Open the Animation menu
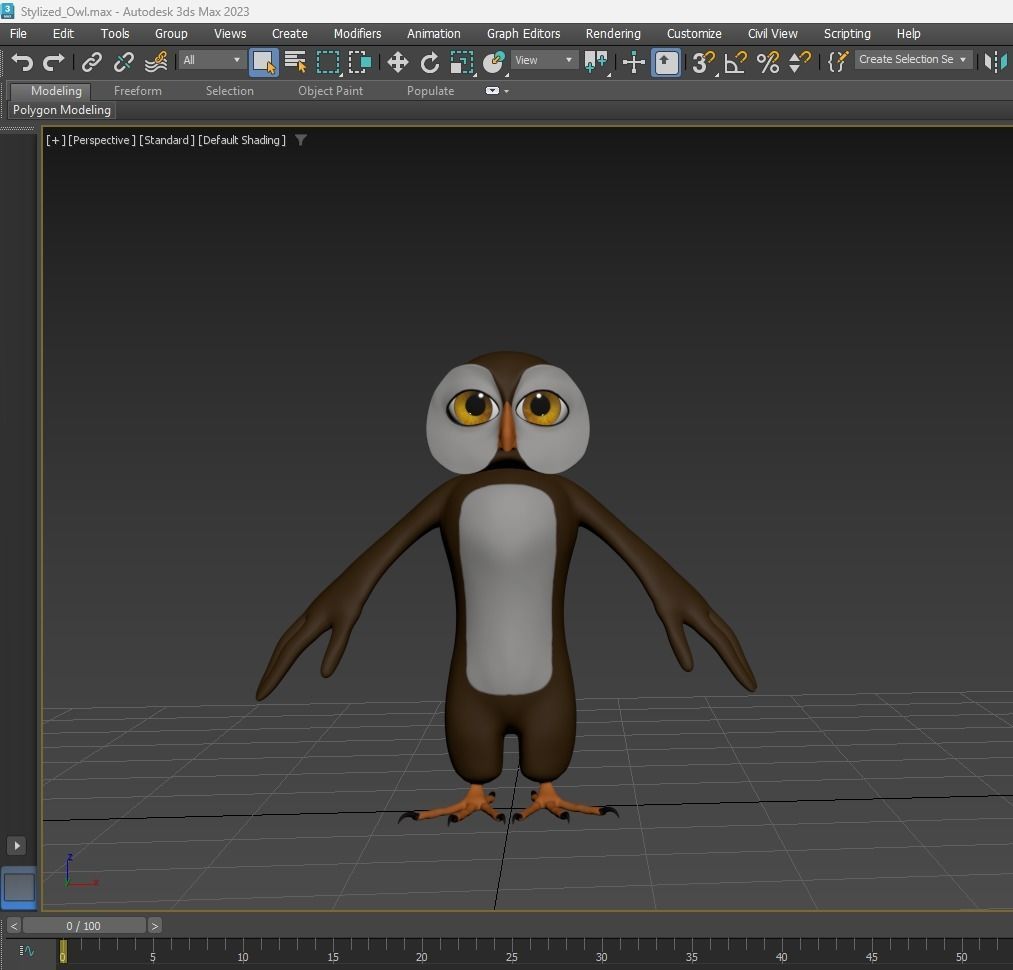Viewport: 1013px width, 970px height. 433,34
